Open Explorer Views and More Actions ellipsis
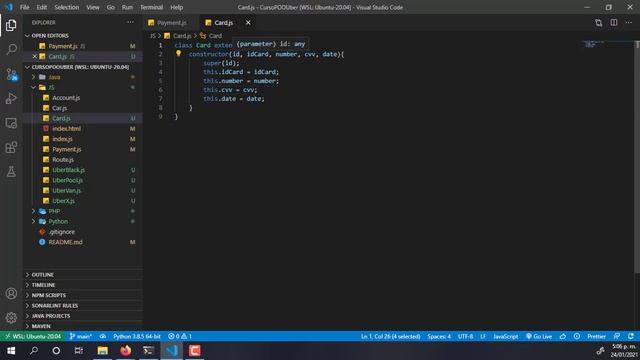 (x=130, y=22)
